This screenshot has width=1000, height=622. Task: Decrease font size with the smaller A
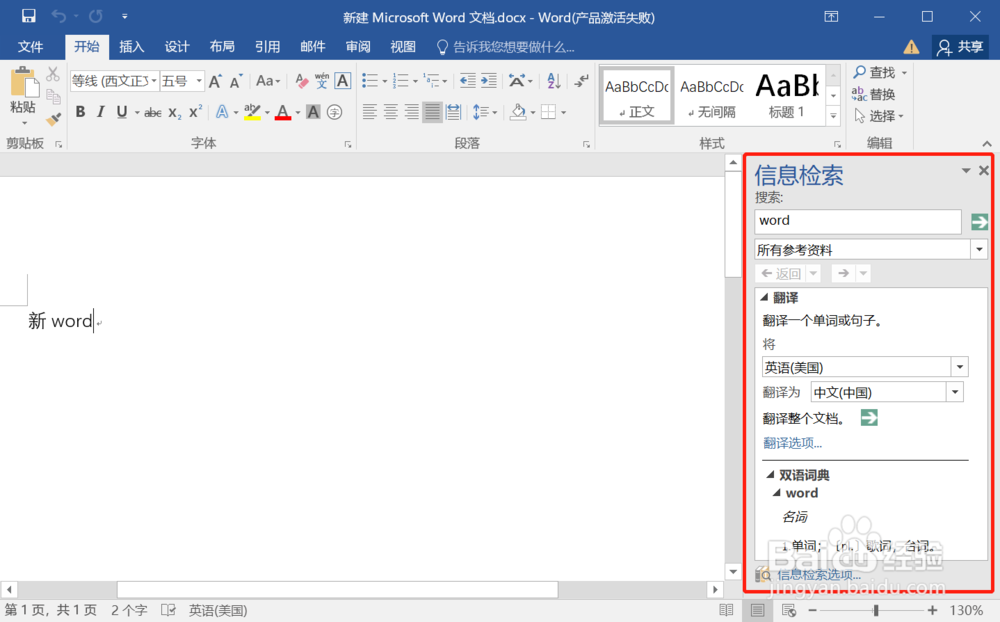point(236,81)
